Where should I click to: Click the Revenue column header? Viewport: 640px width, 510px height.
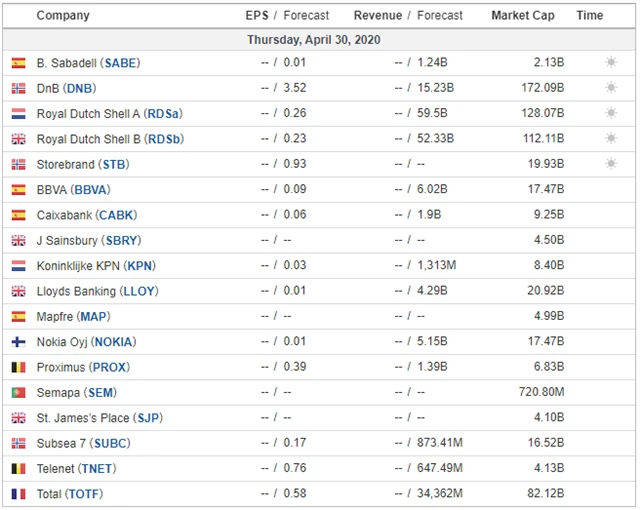[x=377, y=16]
